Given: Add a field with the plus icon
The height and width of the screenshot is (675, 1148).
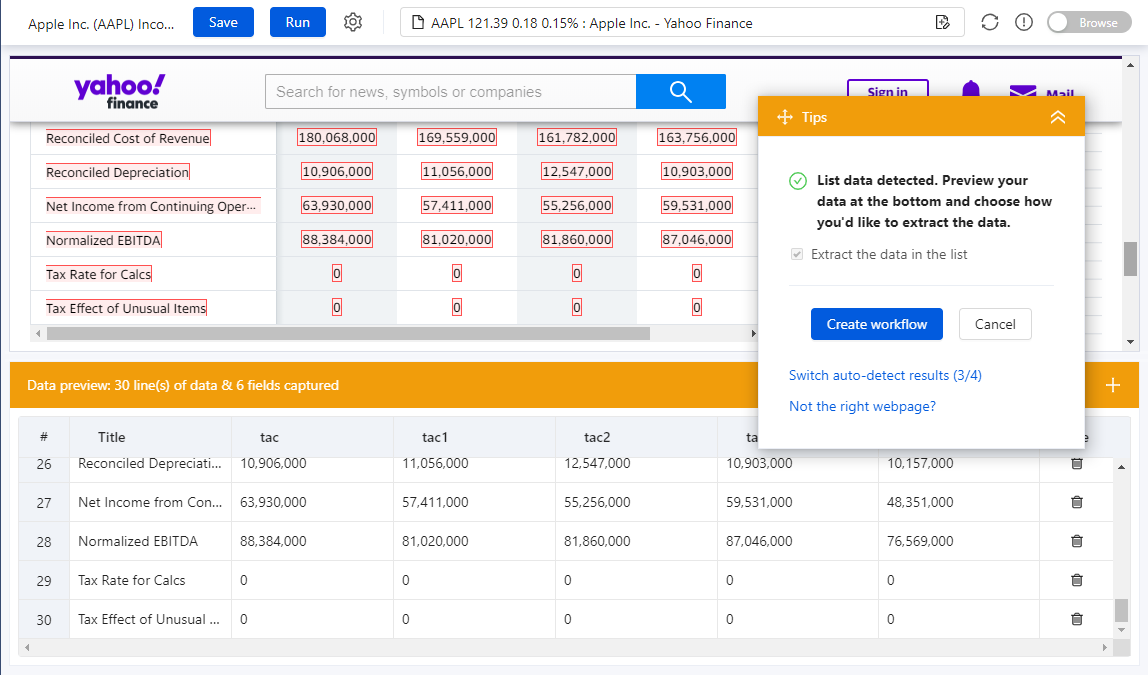Looking at the screenshot, I should (x=1113, y=385).
